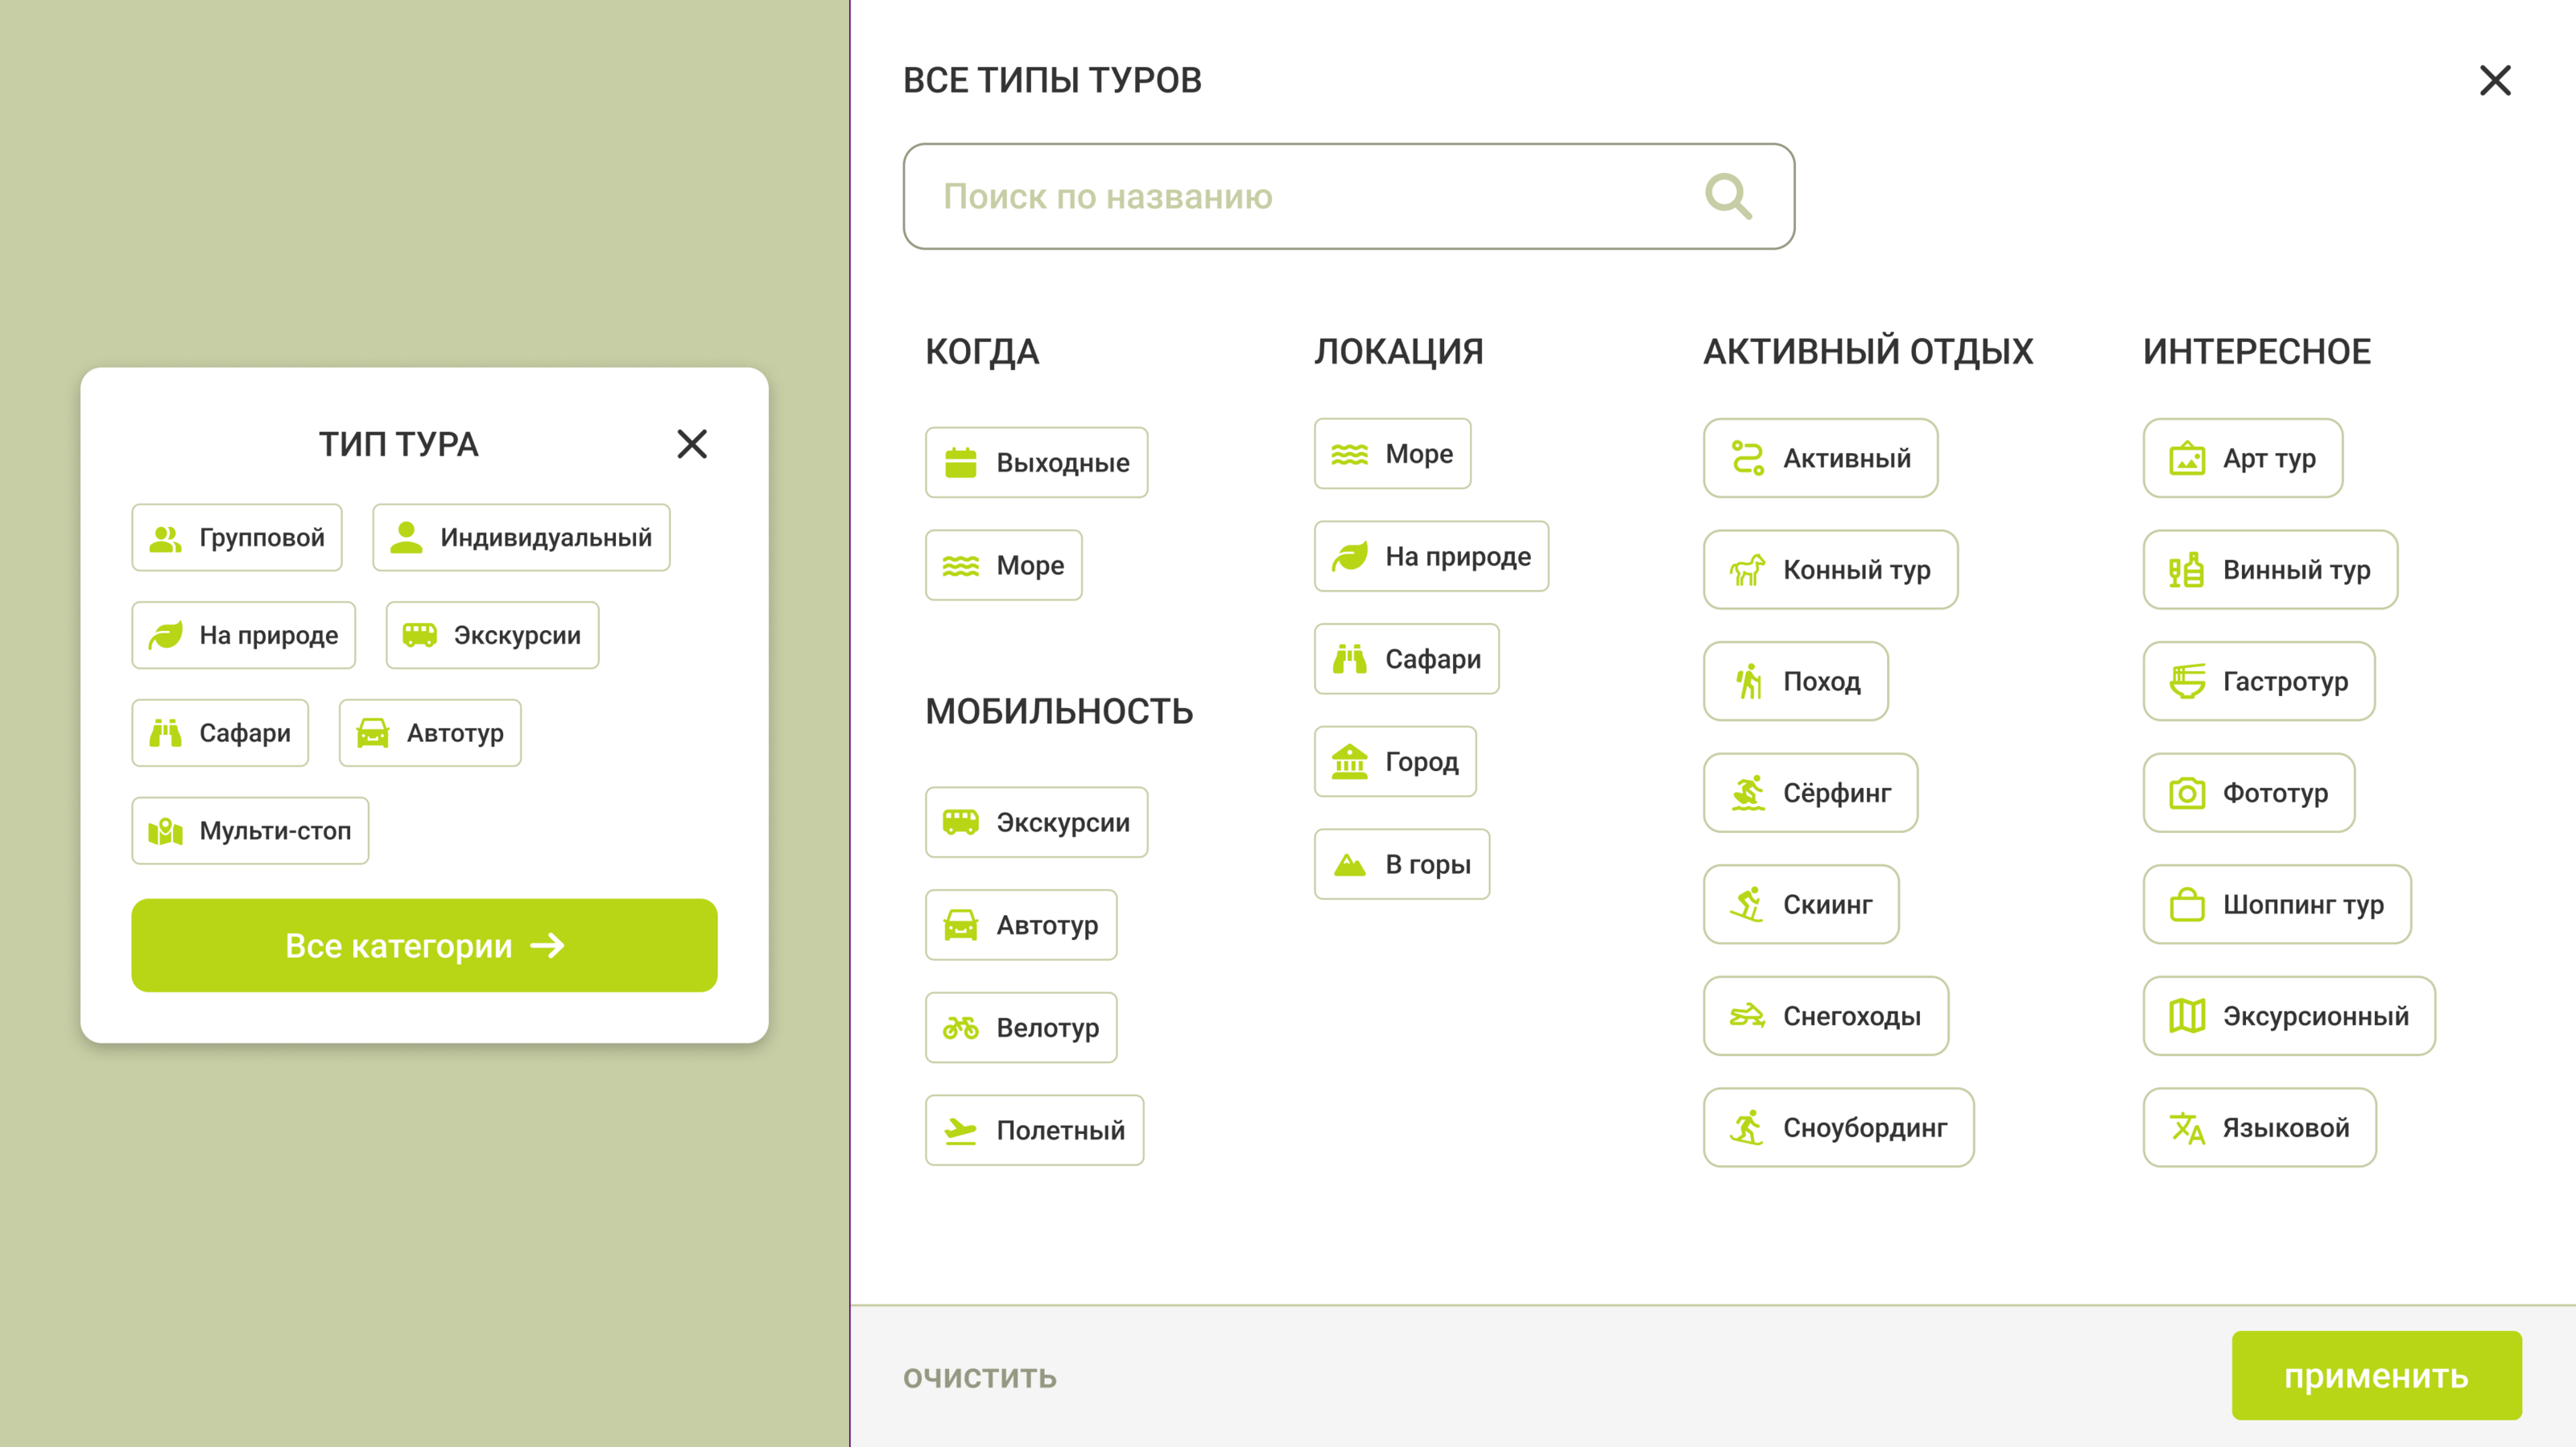
Task: Click the translate icon on Языковой
Action: pyautogui.click(x=2186, y=1128)
